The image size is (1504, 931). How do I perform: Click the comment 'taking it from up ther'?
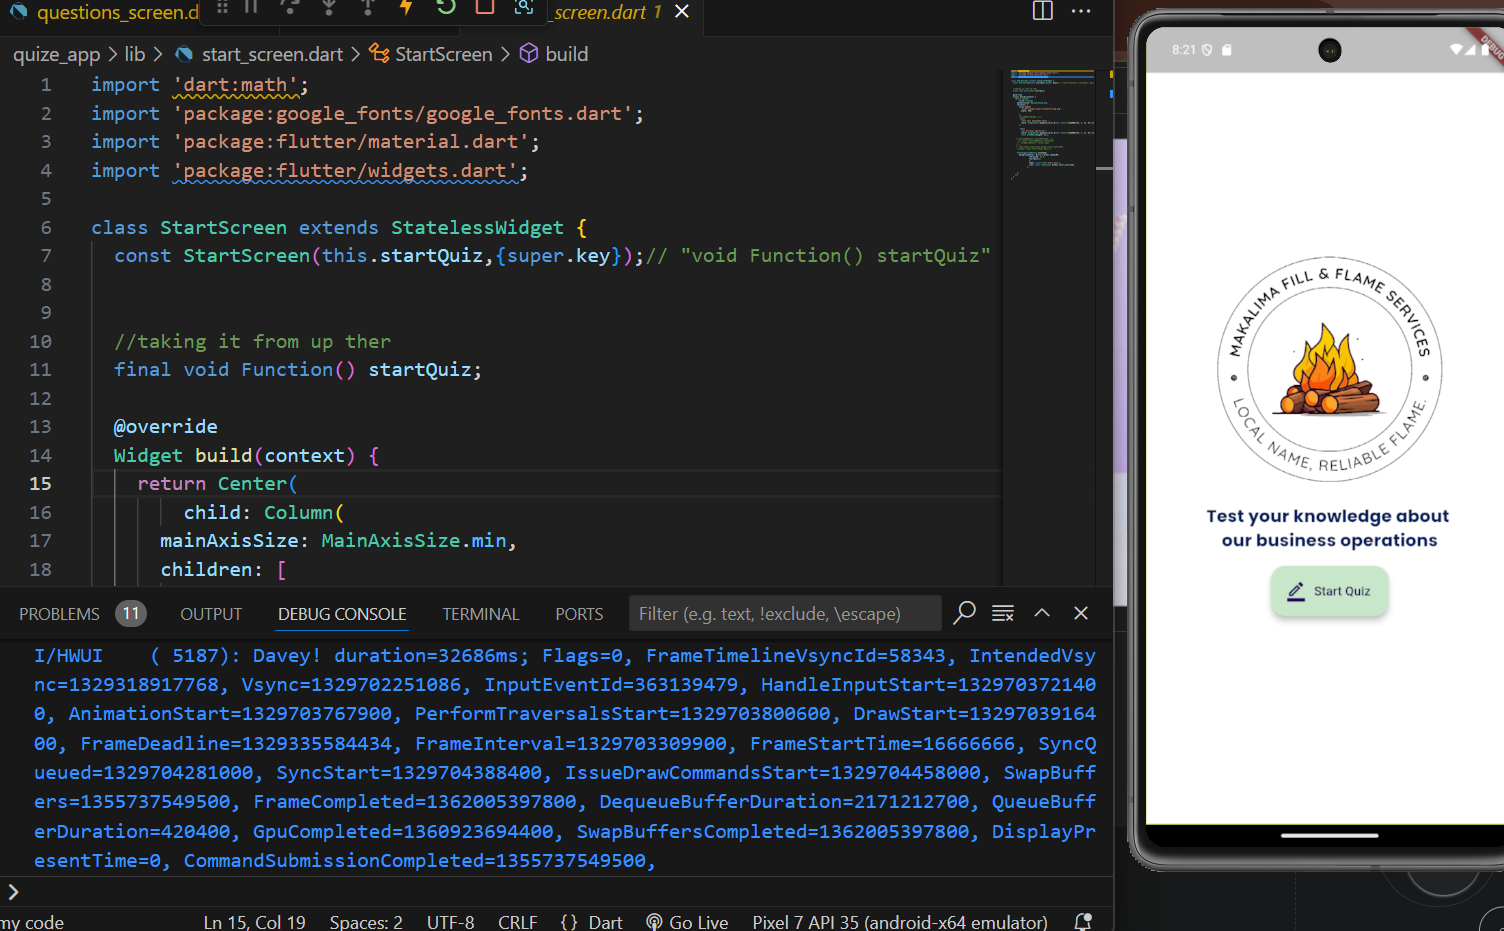click(x=252, y=341)
